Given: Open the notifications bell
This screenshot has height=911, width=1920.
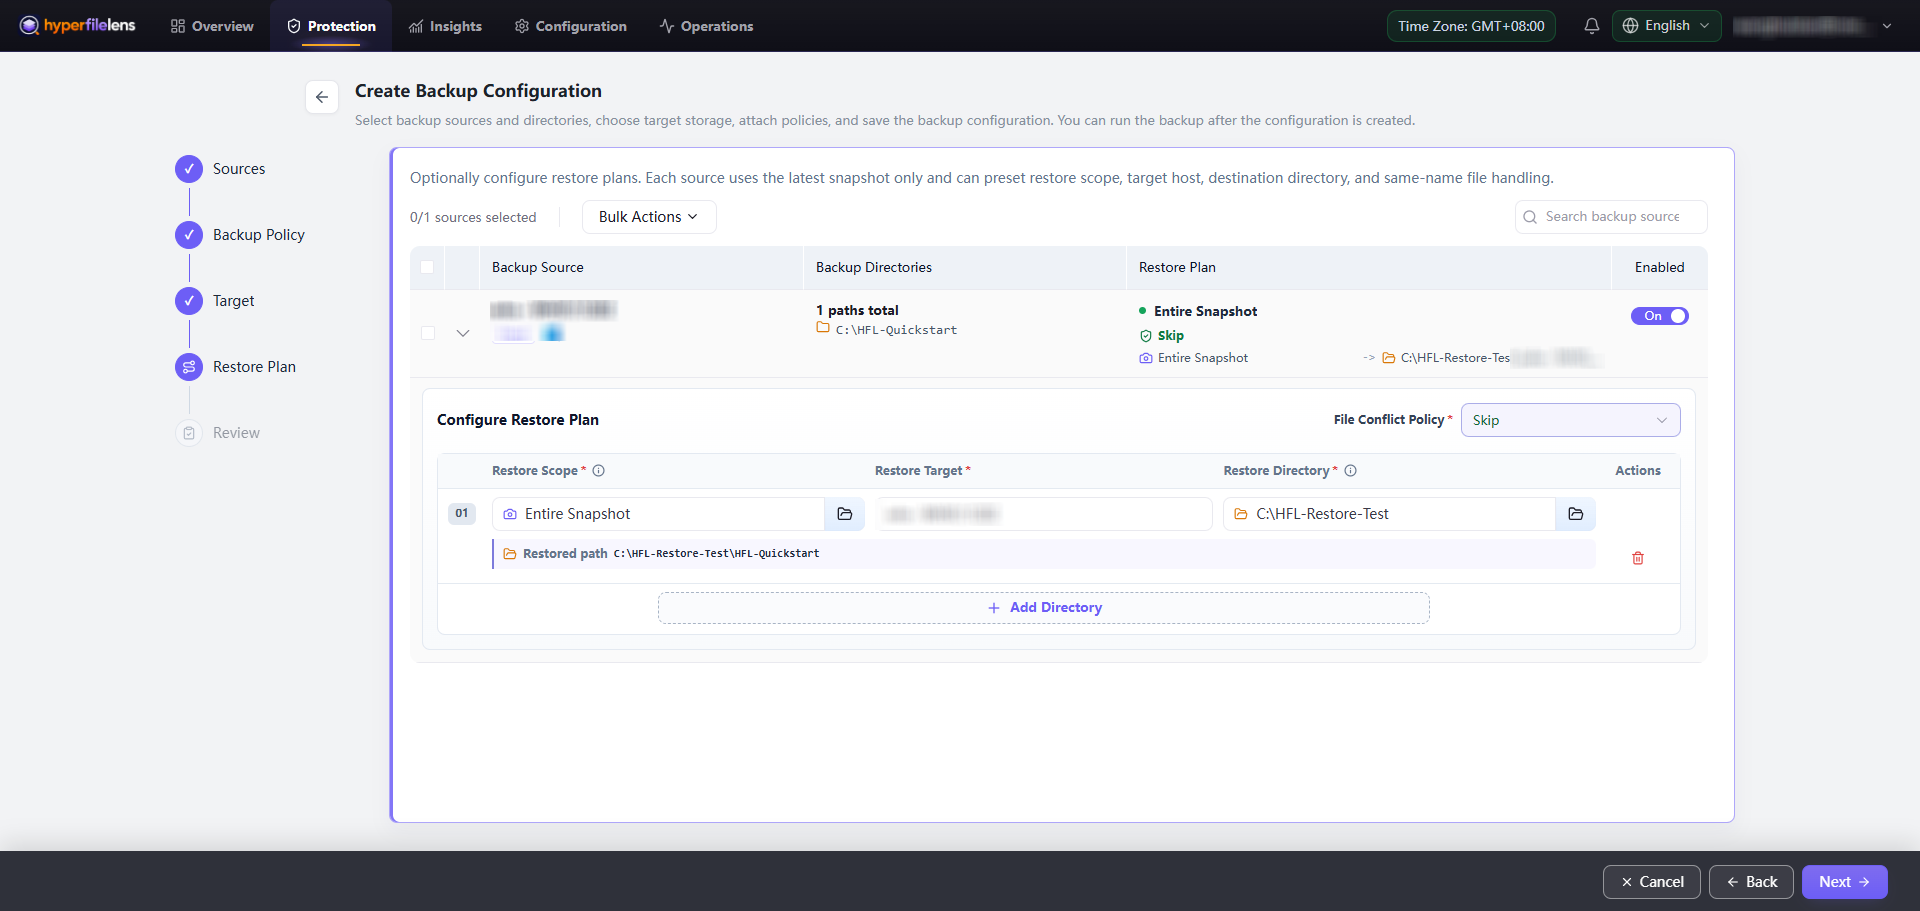Looking at the screenshot, I should pos(1592,26).
